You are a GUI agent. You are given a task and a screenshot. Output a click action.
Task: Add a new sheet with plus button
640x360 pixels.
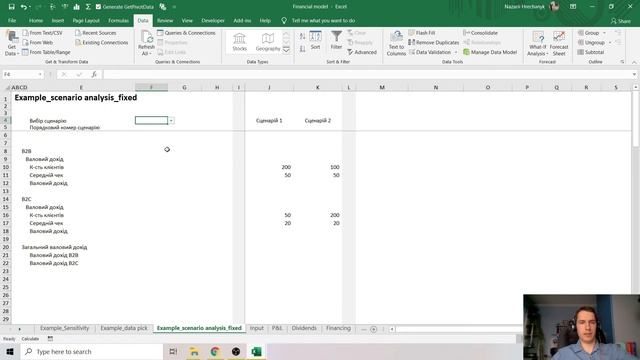coord(373,329)
